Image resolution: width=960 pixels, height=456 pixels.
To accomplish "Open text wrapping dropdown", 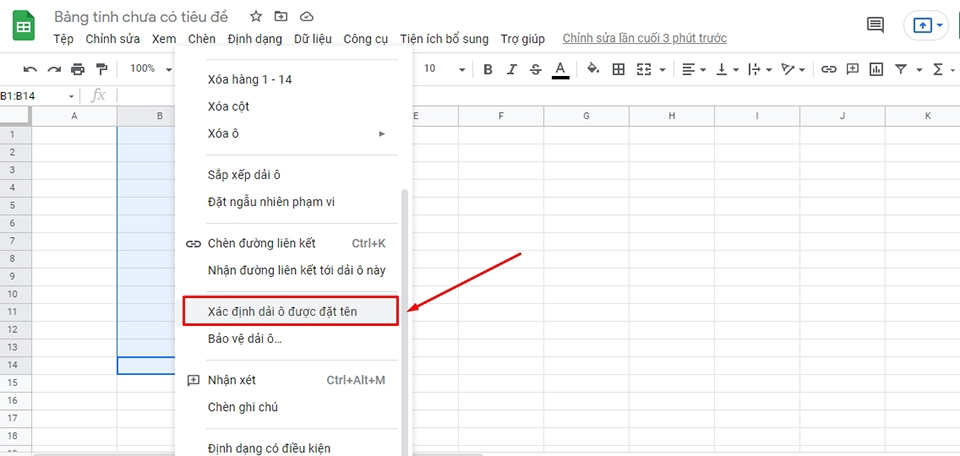I will 760,69.
